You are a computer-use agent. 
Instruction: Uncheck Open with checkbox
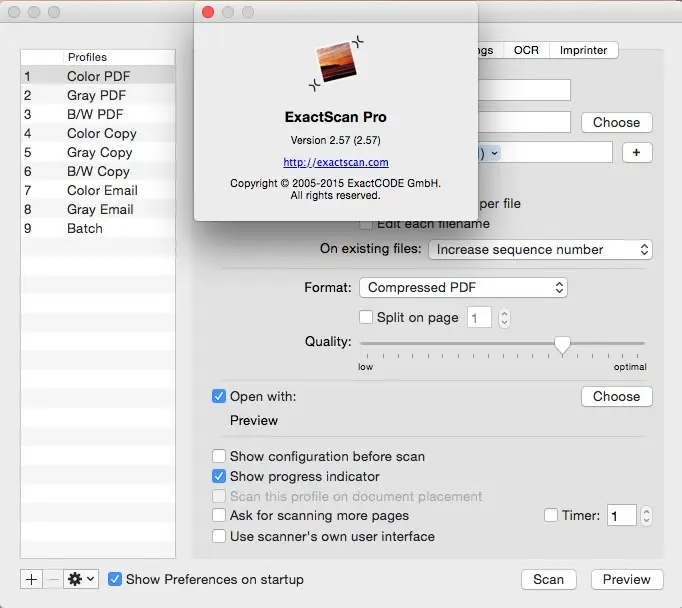click(219, 396)
